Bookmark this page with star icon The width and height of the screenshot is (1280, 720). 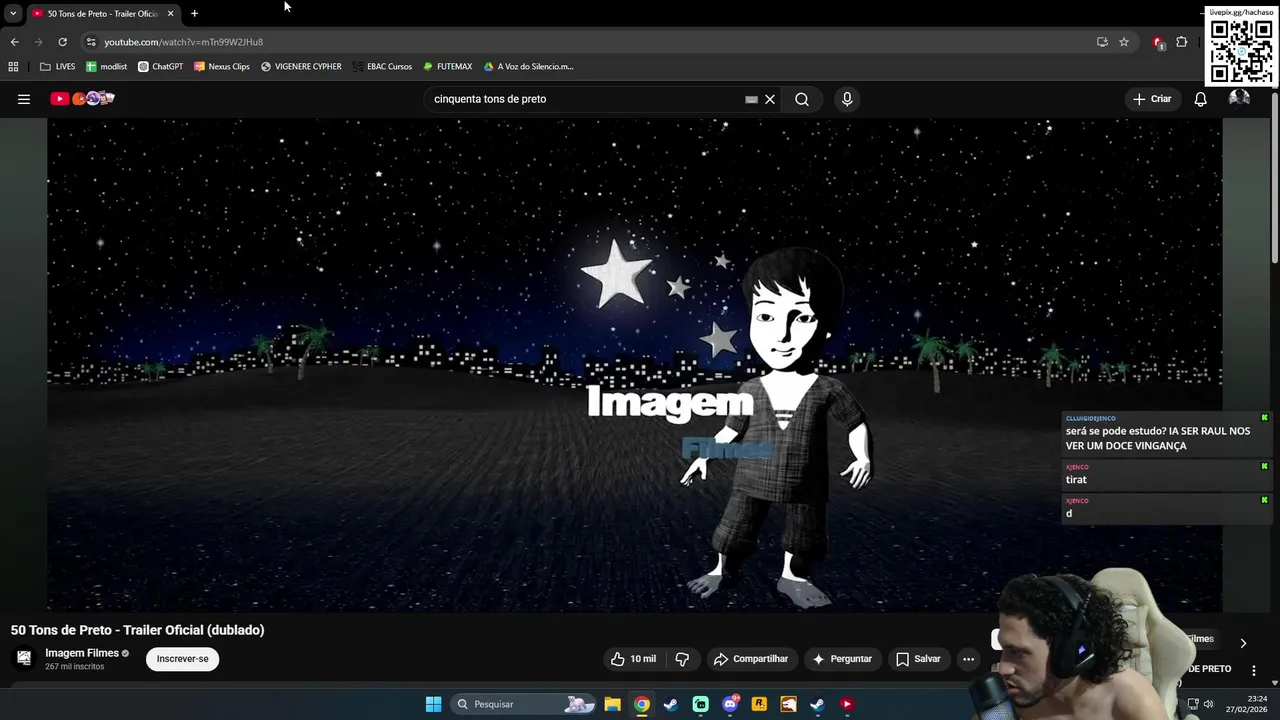1124,42
